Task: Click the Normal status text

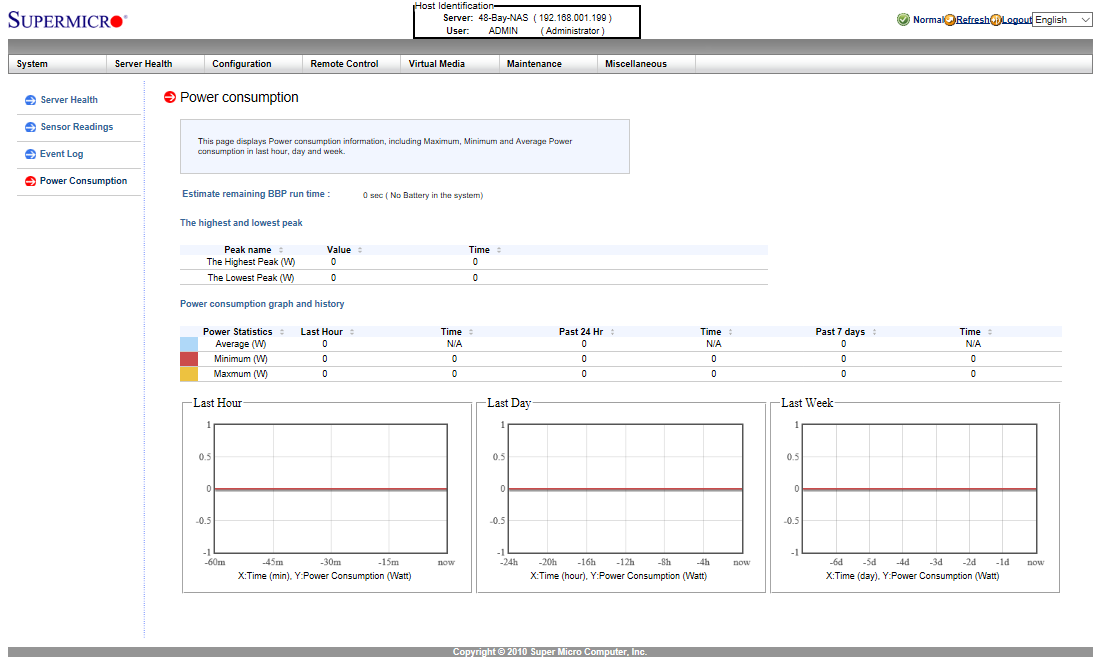Action: click(x=928, y=20)
